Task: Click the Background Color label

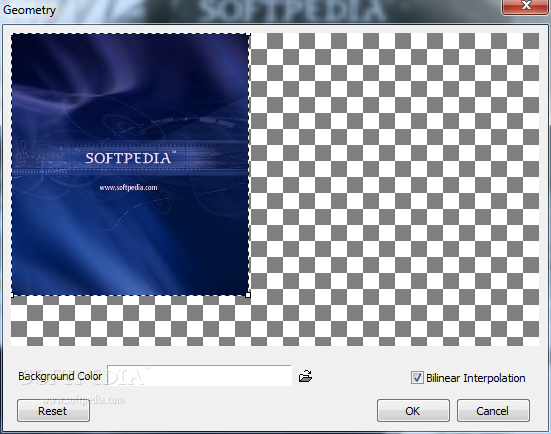Action: [60, 376]
